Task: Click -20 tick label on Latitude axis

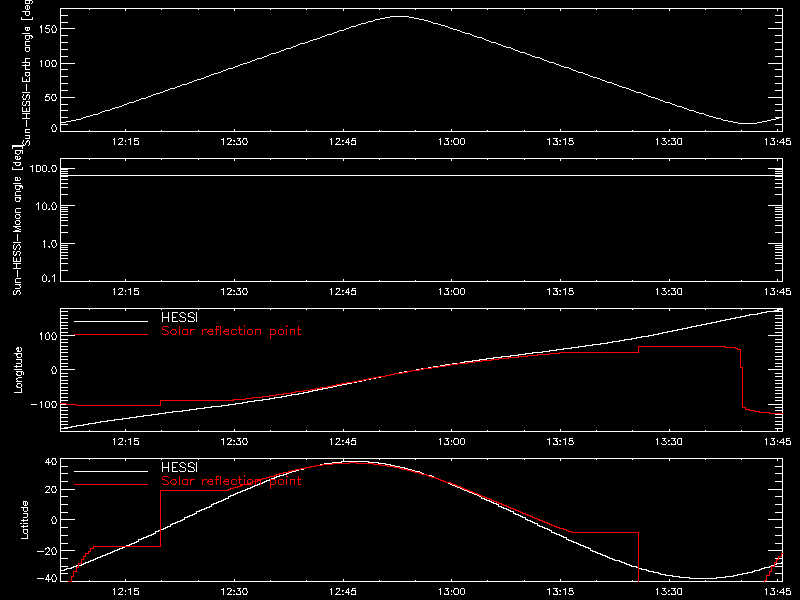Action: [47, 551]
